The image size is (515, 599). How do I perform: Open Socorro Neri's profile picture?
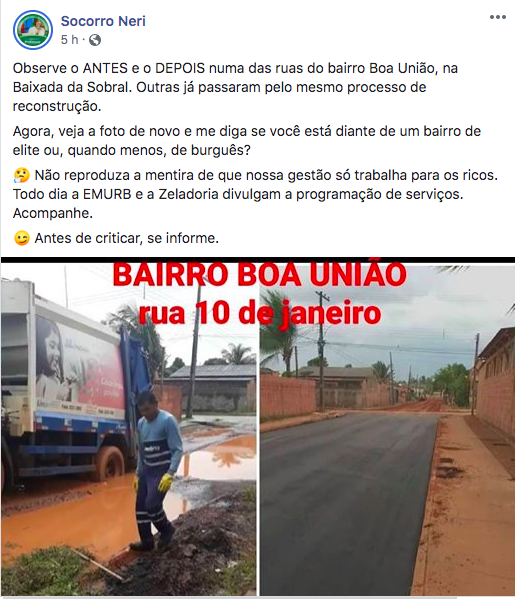33,30
